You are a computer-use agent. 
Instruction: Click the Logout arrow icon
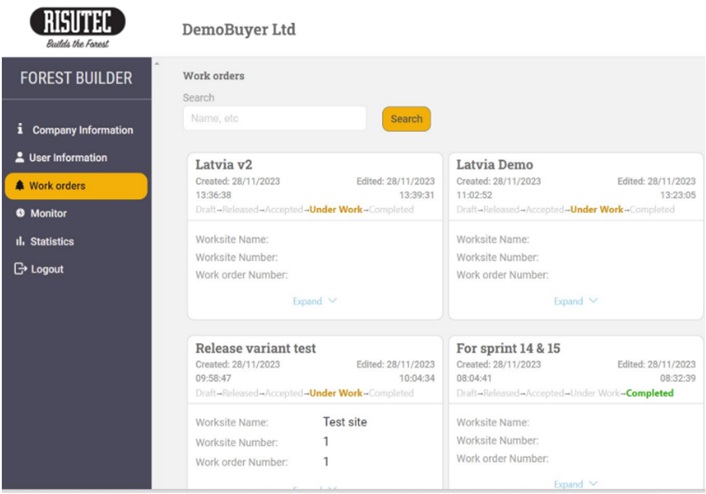[20, 270]
